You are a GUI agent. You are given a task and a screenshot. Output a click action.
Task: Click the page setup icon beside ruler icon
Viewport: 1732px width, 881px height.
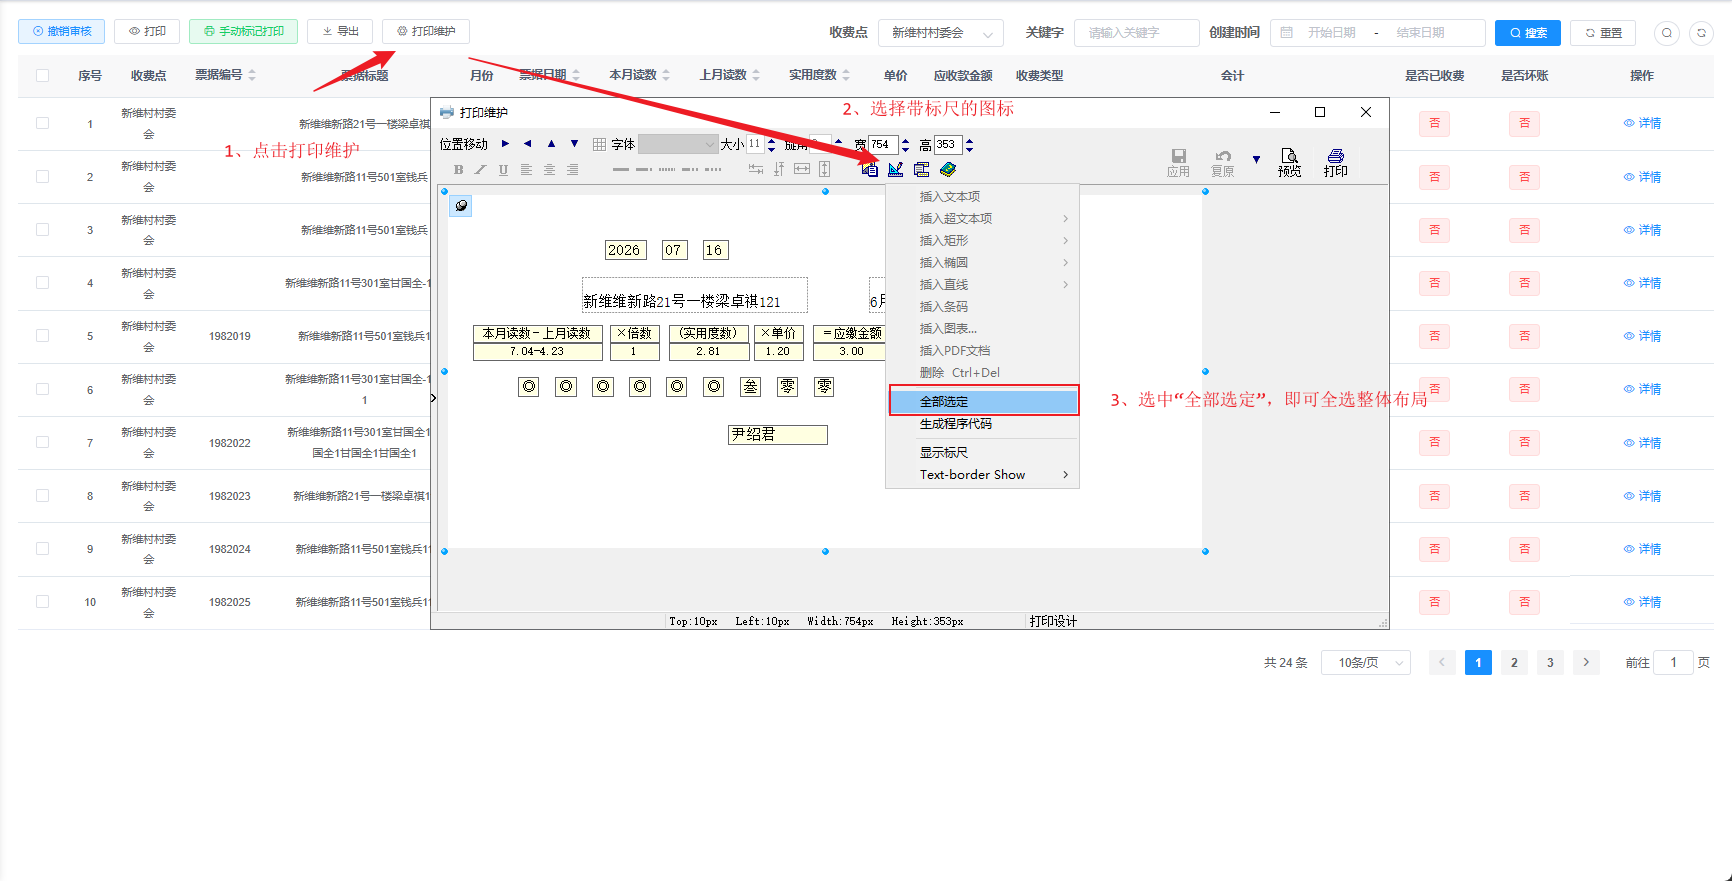coord(870,169)
